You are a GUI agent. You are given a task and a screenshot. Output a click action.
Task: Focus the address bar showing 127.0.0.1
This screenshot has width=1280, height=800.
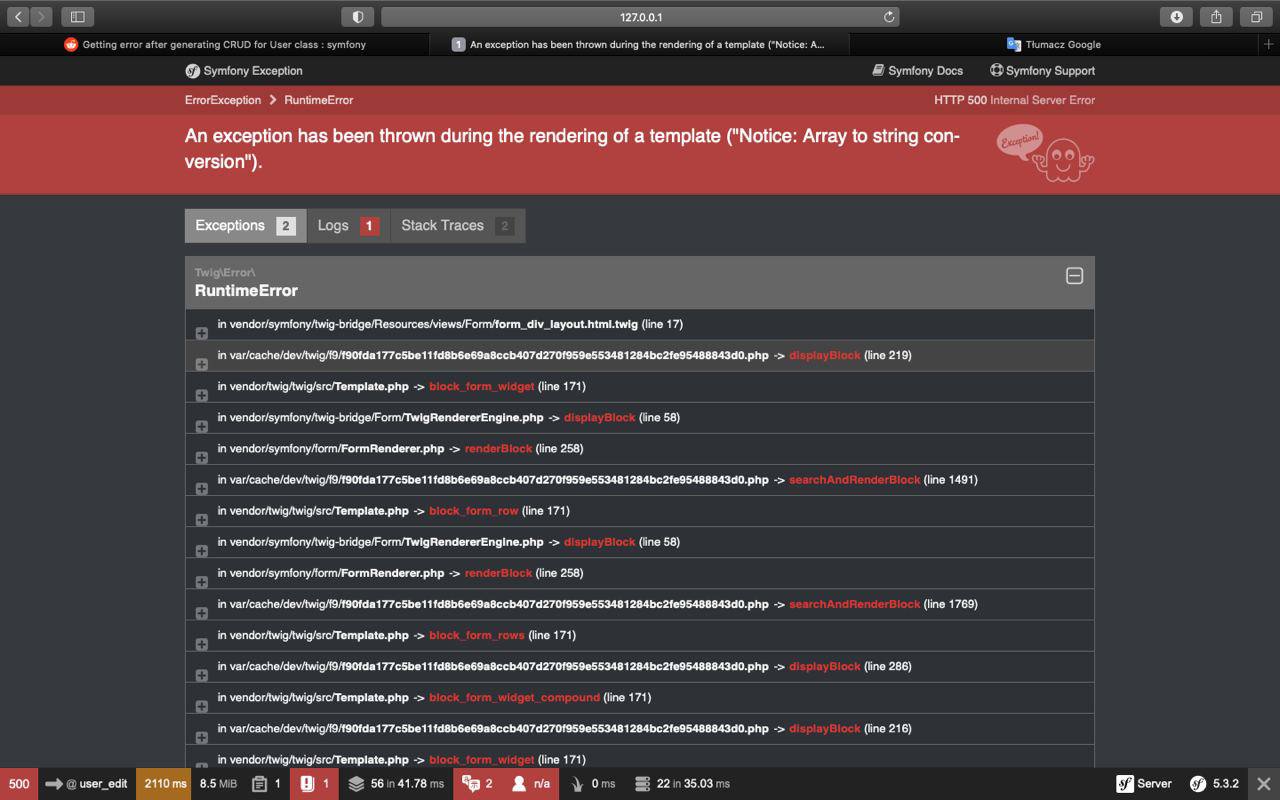pos(640,16)
